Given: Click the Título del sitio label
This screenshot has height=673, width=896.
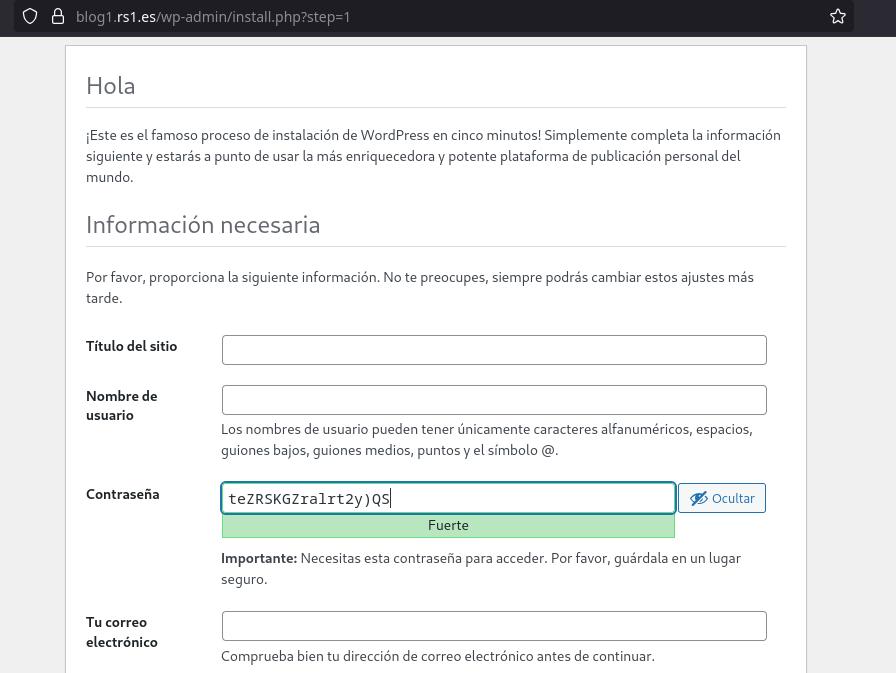Looking at the screenshot, I should [131, 346].
